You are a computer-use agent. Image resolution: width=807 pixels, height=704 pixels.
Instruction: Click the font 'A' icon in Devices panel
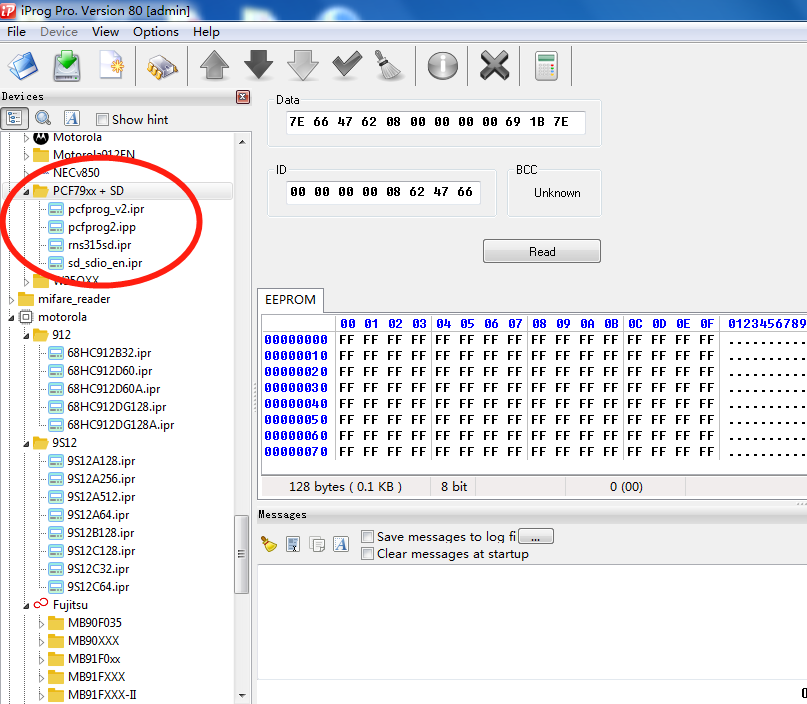(72, 118)
